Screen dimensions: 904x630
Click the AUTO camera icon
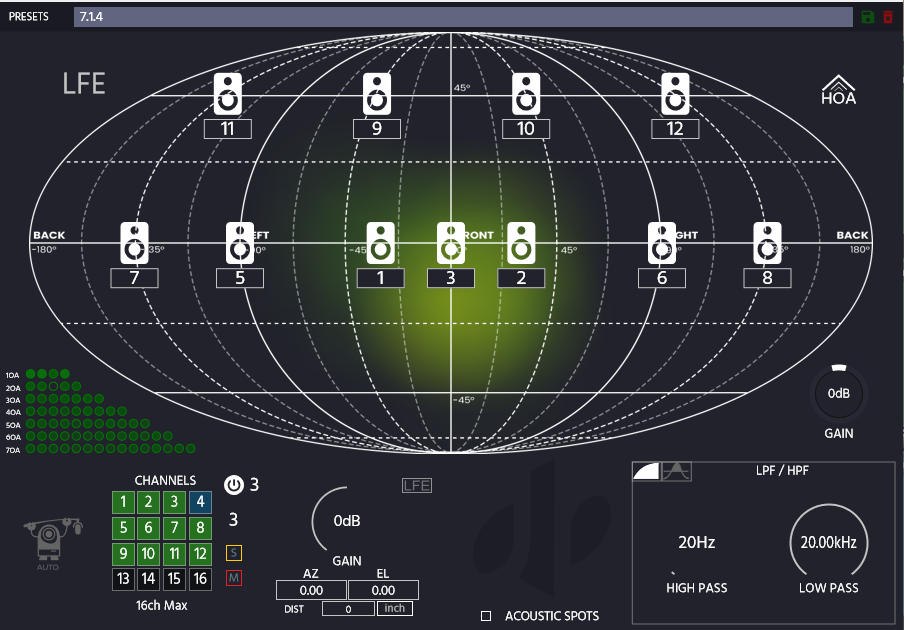click(x=52, y=542)
